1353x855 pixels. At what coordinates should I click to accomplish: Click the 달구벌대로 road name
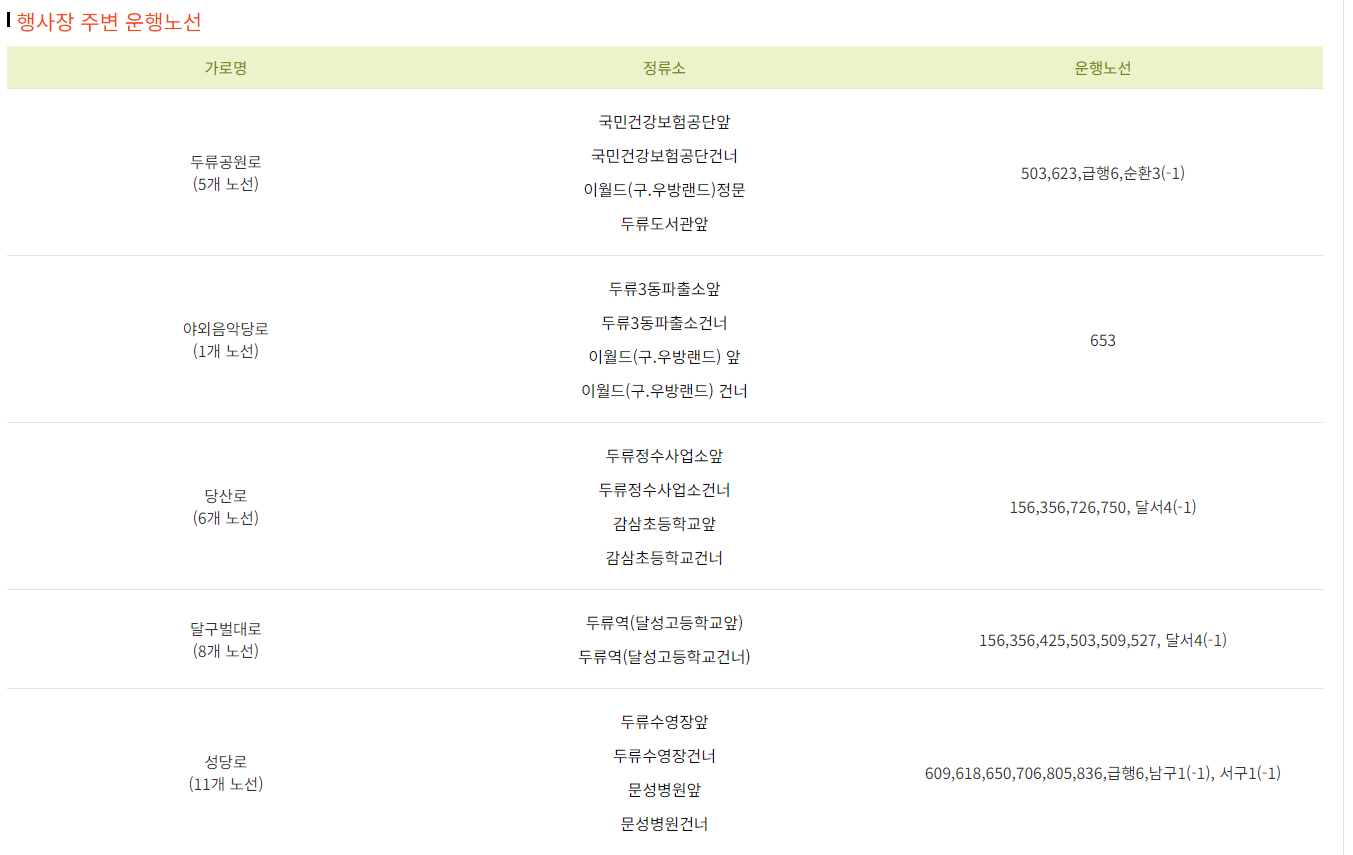click(x=225, y=629)
